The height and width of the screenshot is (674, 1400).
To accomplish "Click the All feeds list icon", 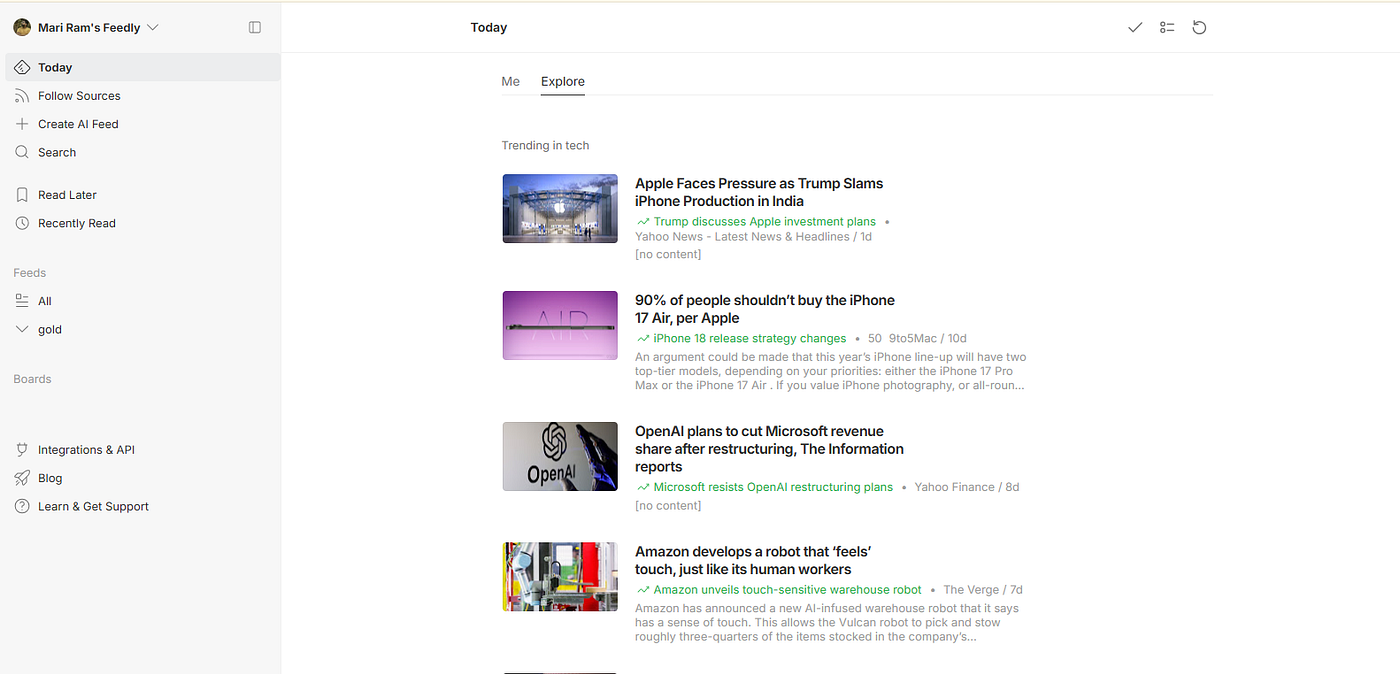I will pyautogui.click(x=22, y=301).
